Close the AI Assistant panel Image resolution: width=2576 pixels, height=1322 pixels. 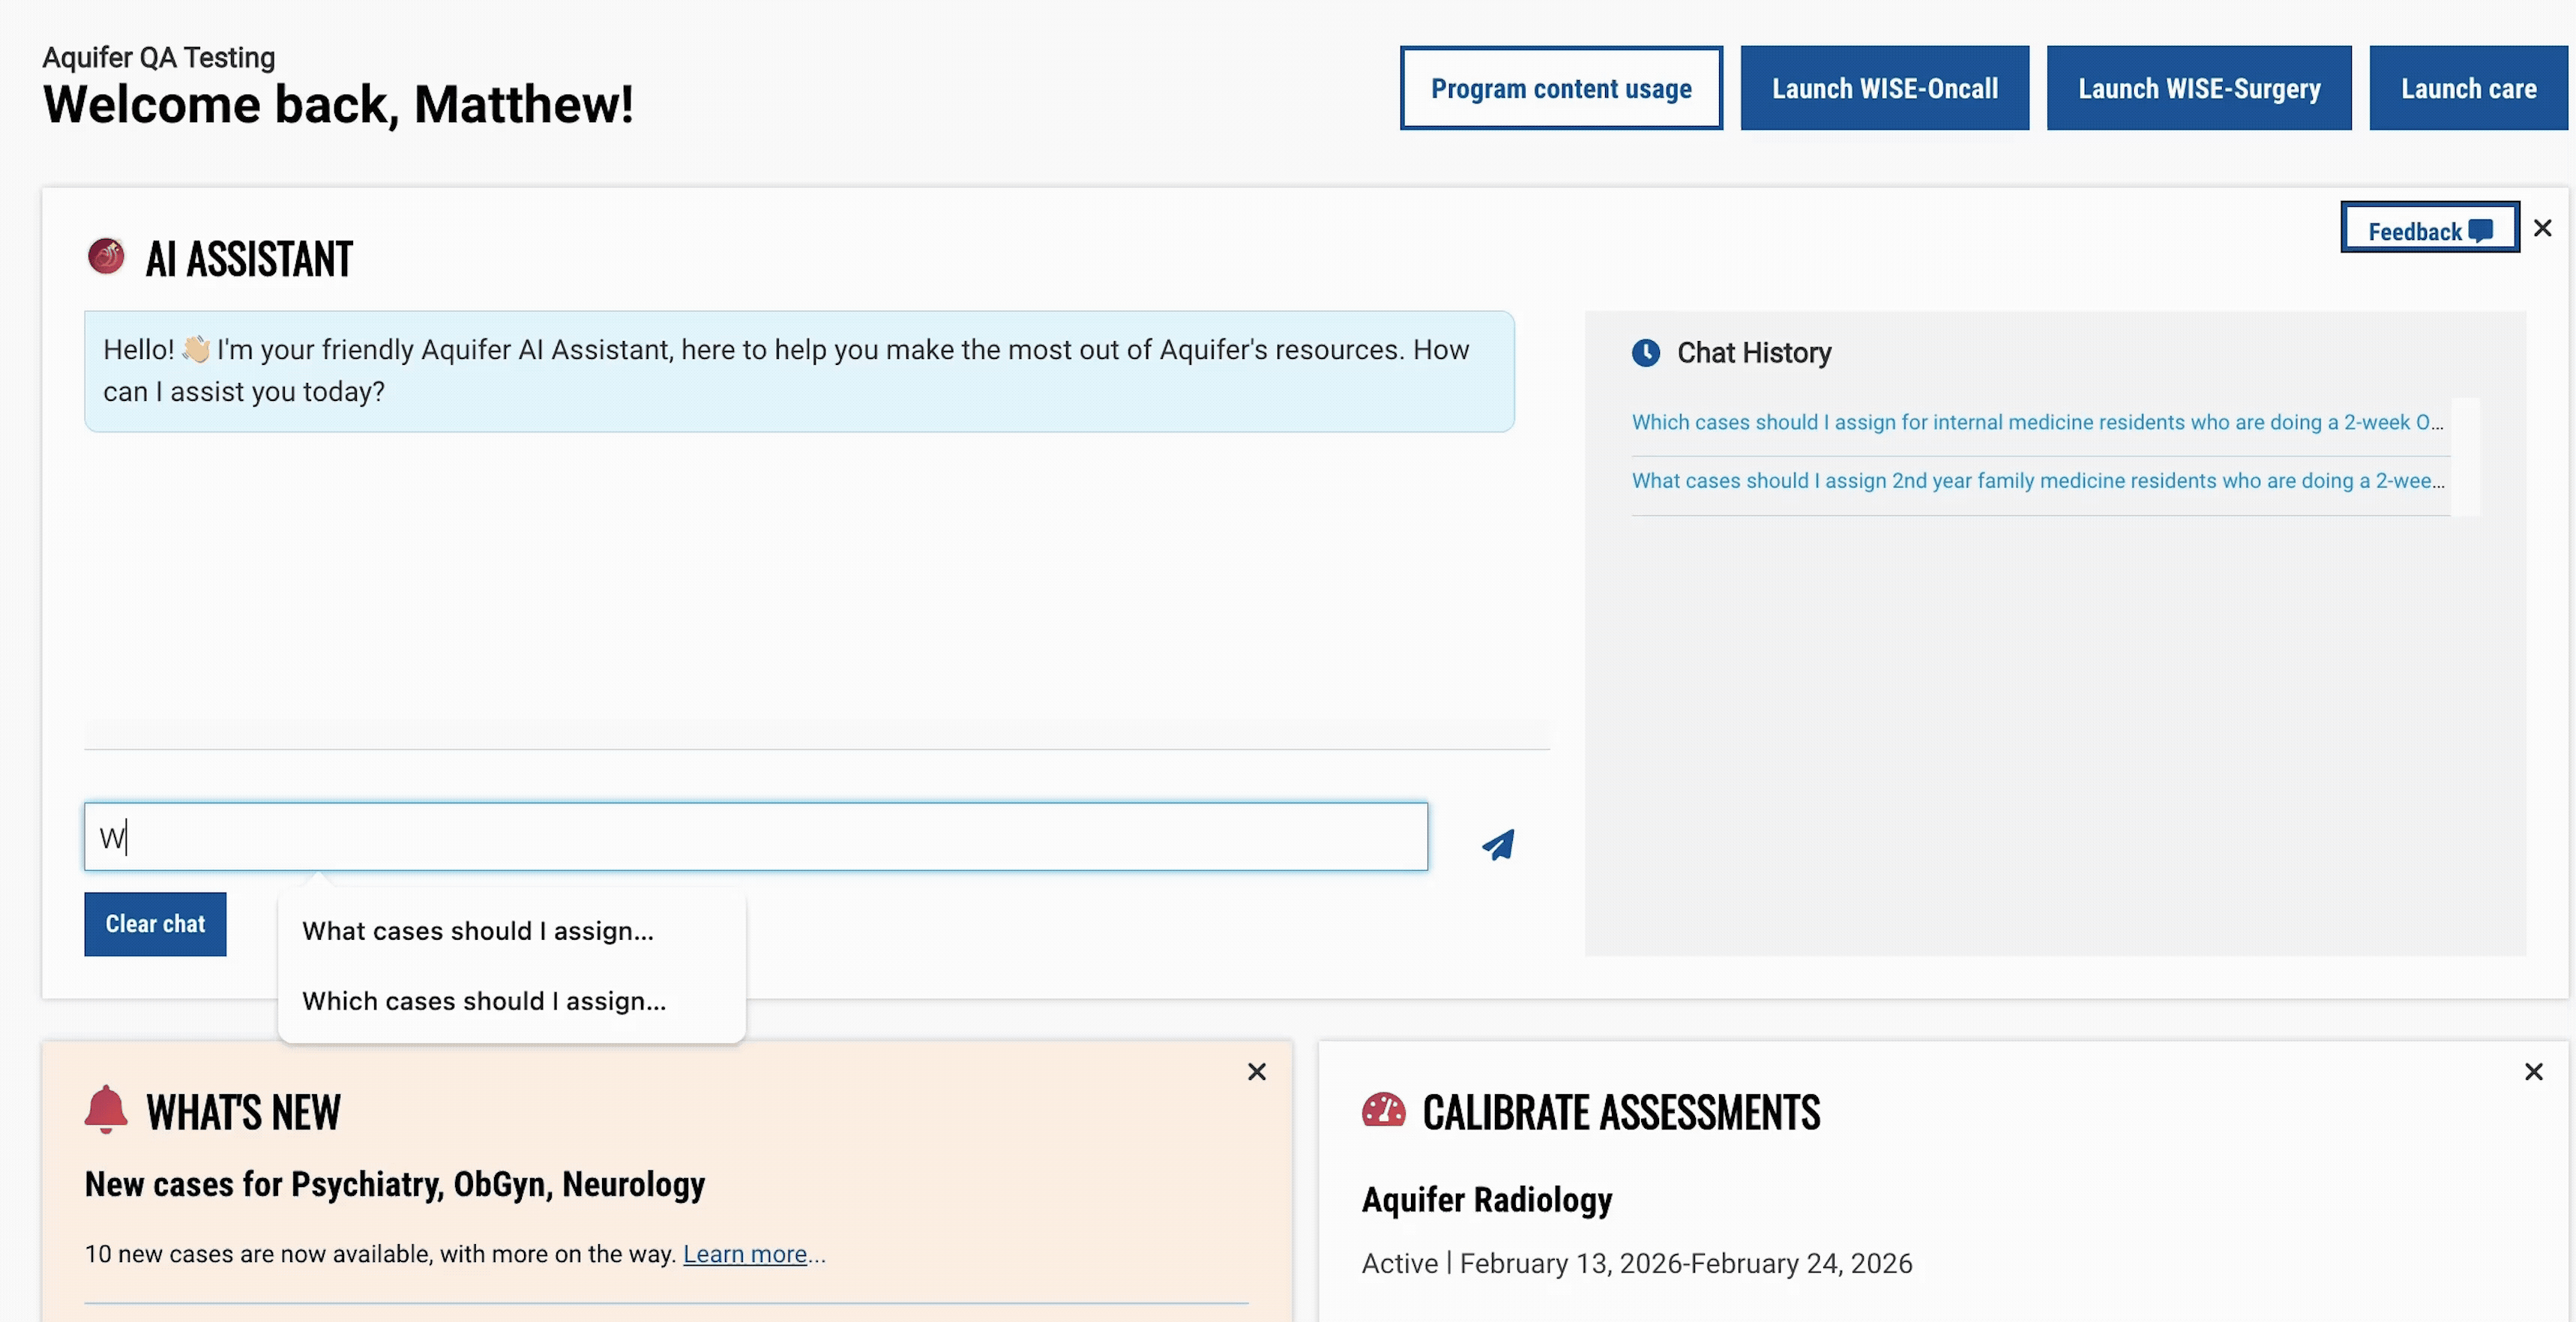pos(2542,228)
